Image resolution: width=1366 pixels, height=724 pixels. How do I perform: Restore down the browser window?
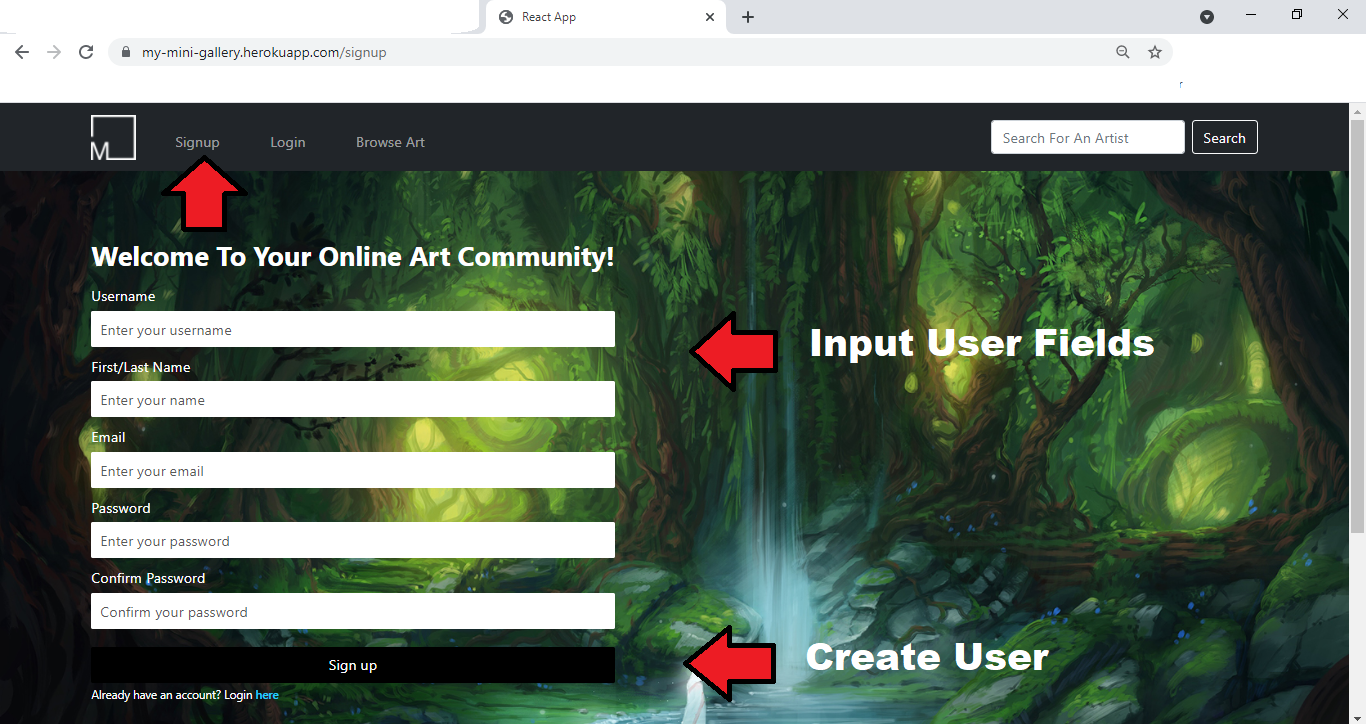click(1297, 14)
